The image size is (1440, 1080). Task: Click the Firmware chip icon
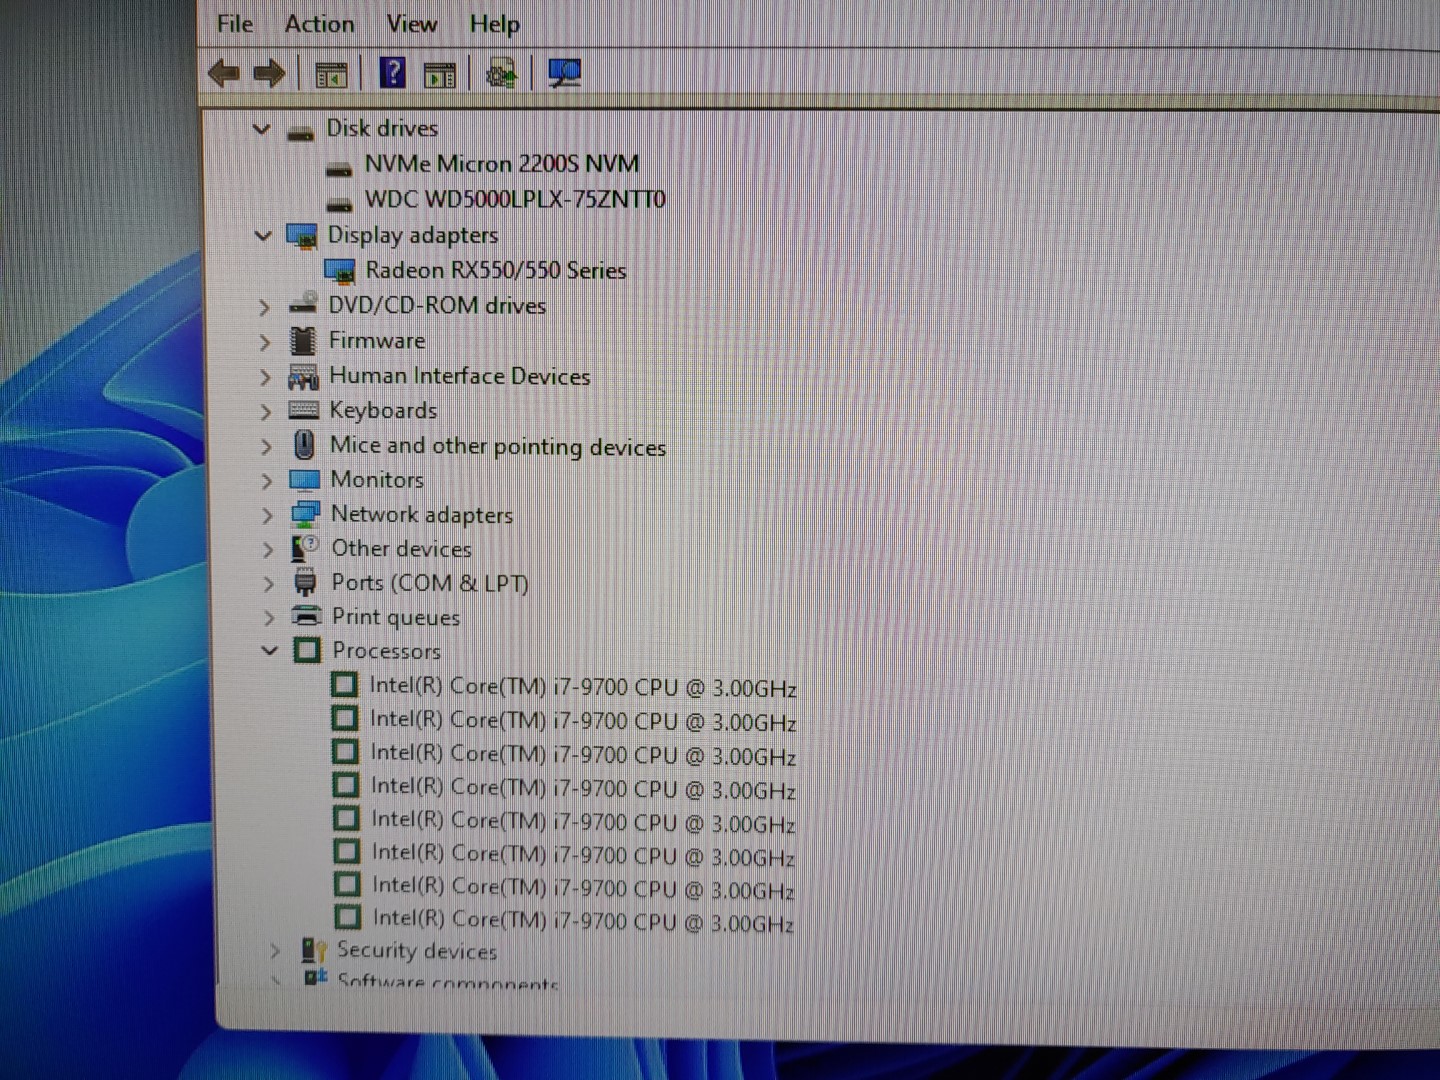(x=303, y=341)
